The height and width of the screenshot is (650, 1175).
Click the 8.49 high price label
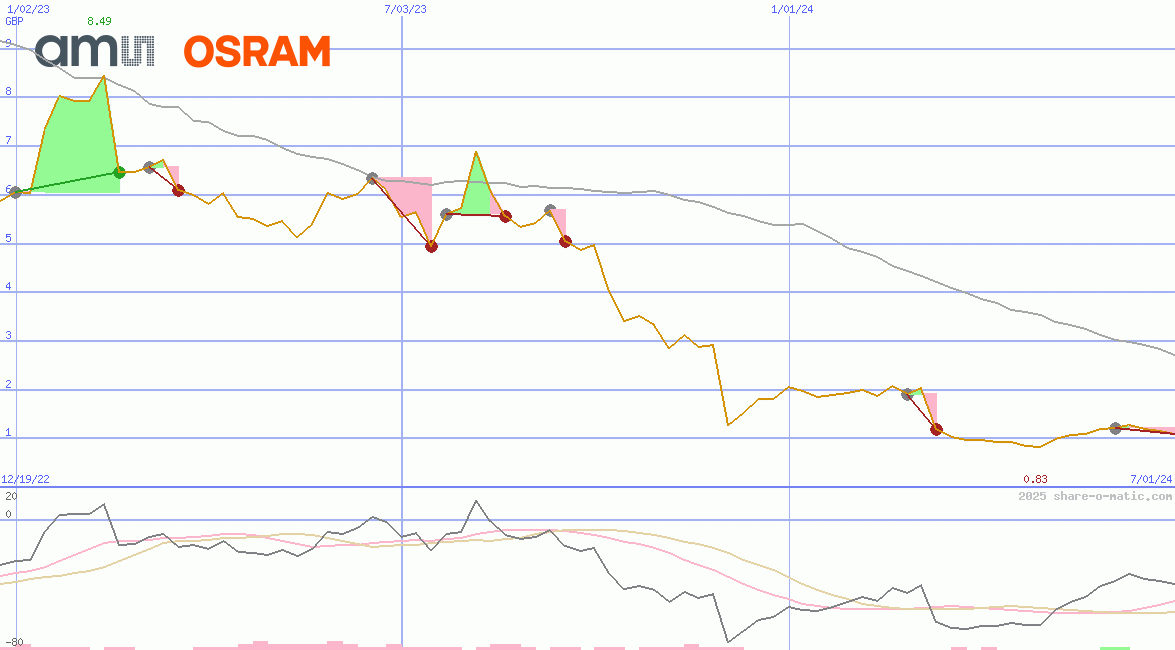[98, 19]
